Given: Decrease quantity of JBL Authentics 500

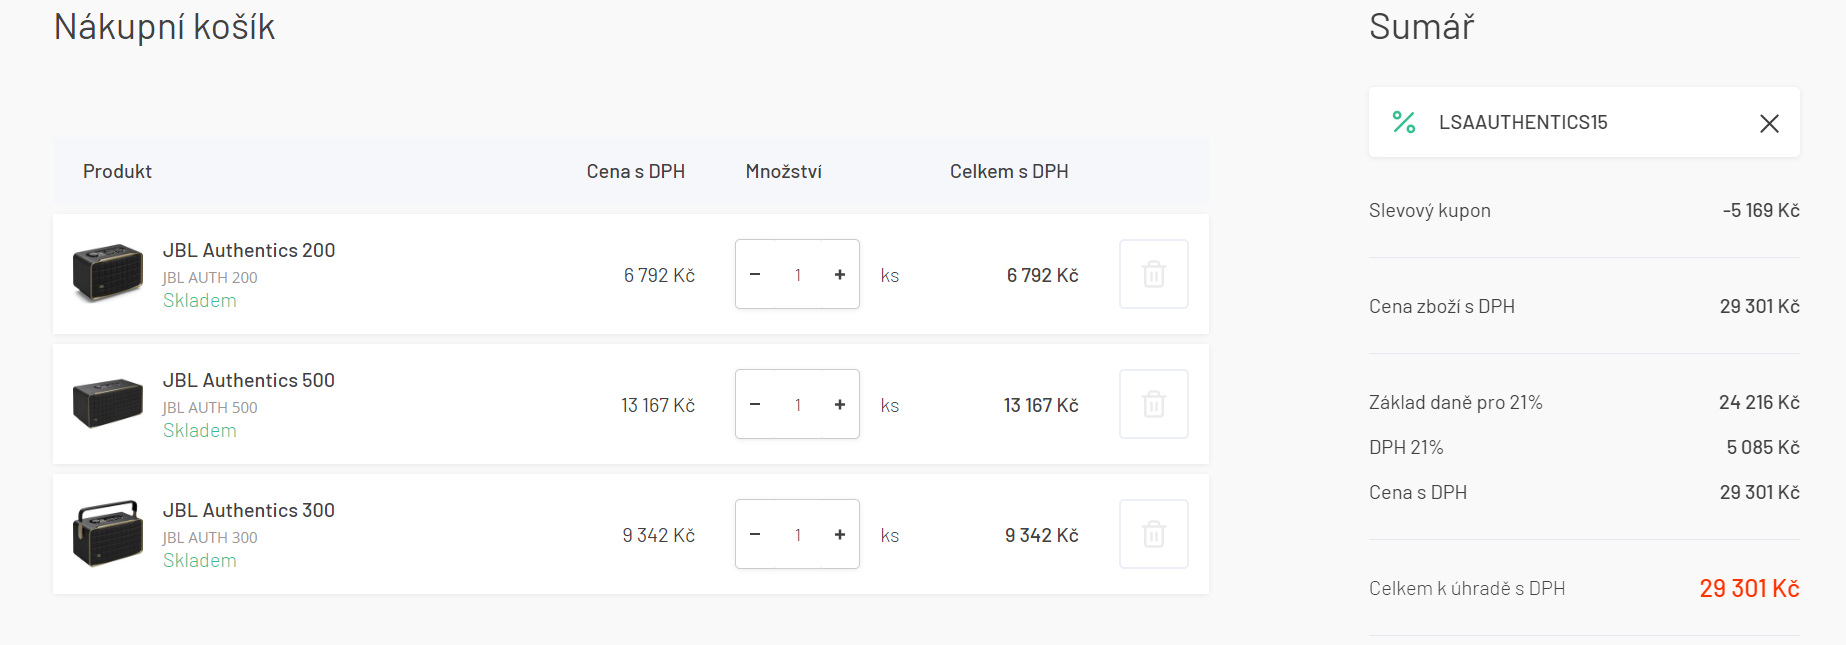Looking at the screenshot, I should [755, 405].
